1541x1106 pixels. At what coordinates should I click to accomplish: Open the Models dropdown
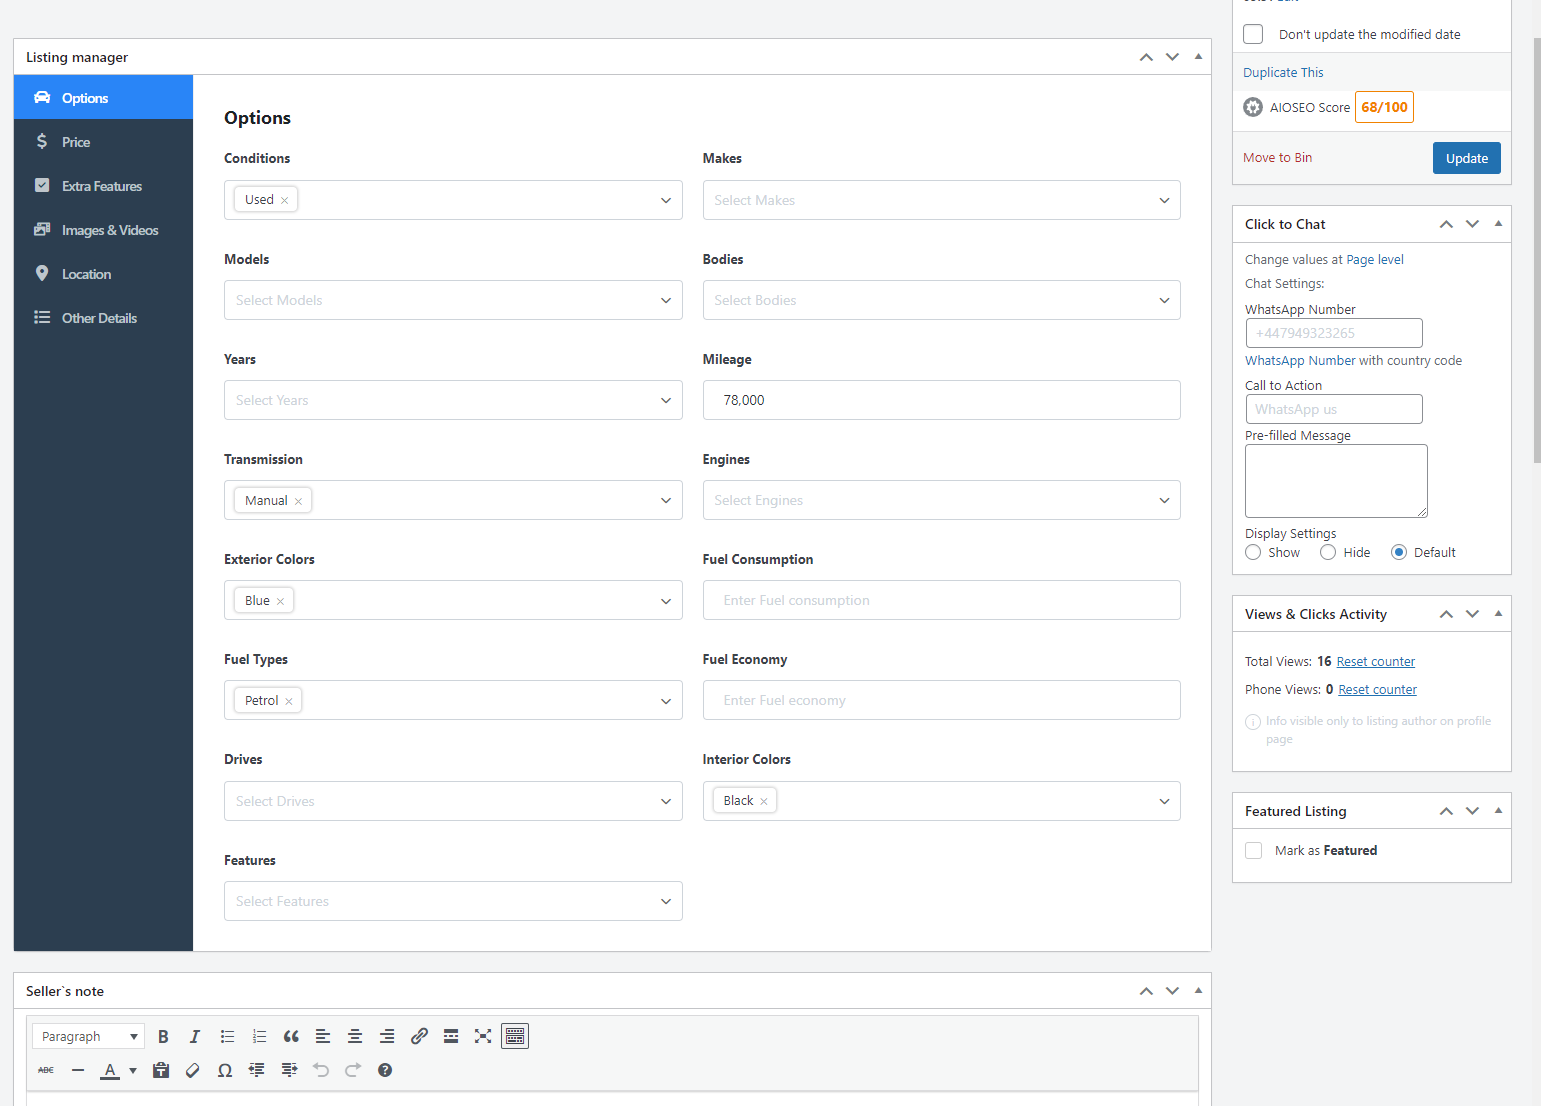453,300
